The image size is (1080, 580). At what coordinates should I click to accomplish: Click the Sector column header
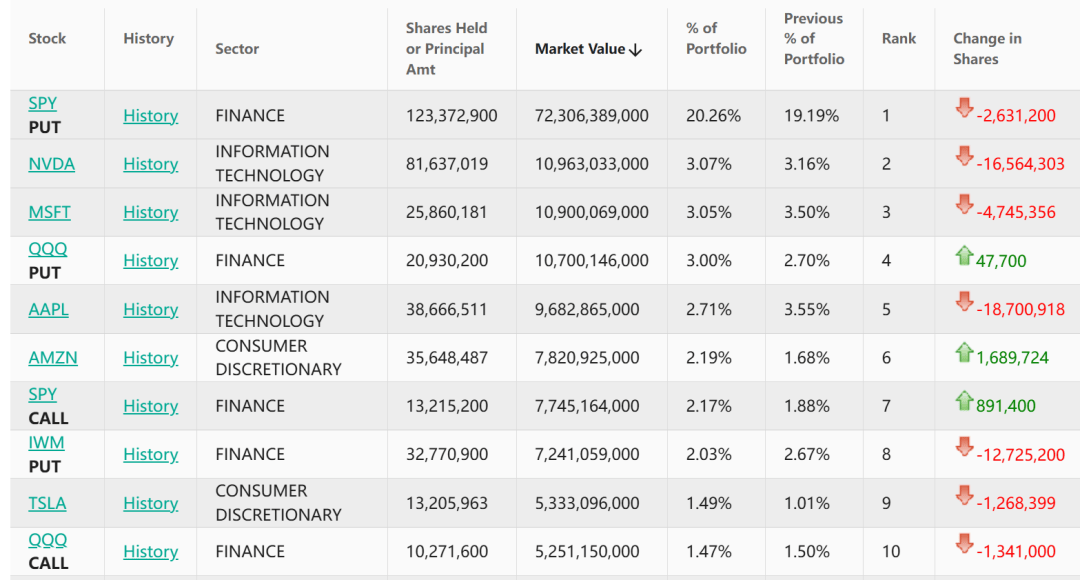(237, 49)
